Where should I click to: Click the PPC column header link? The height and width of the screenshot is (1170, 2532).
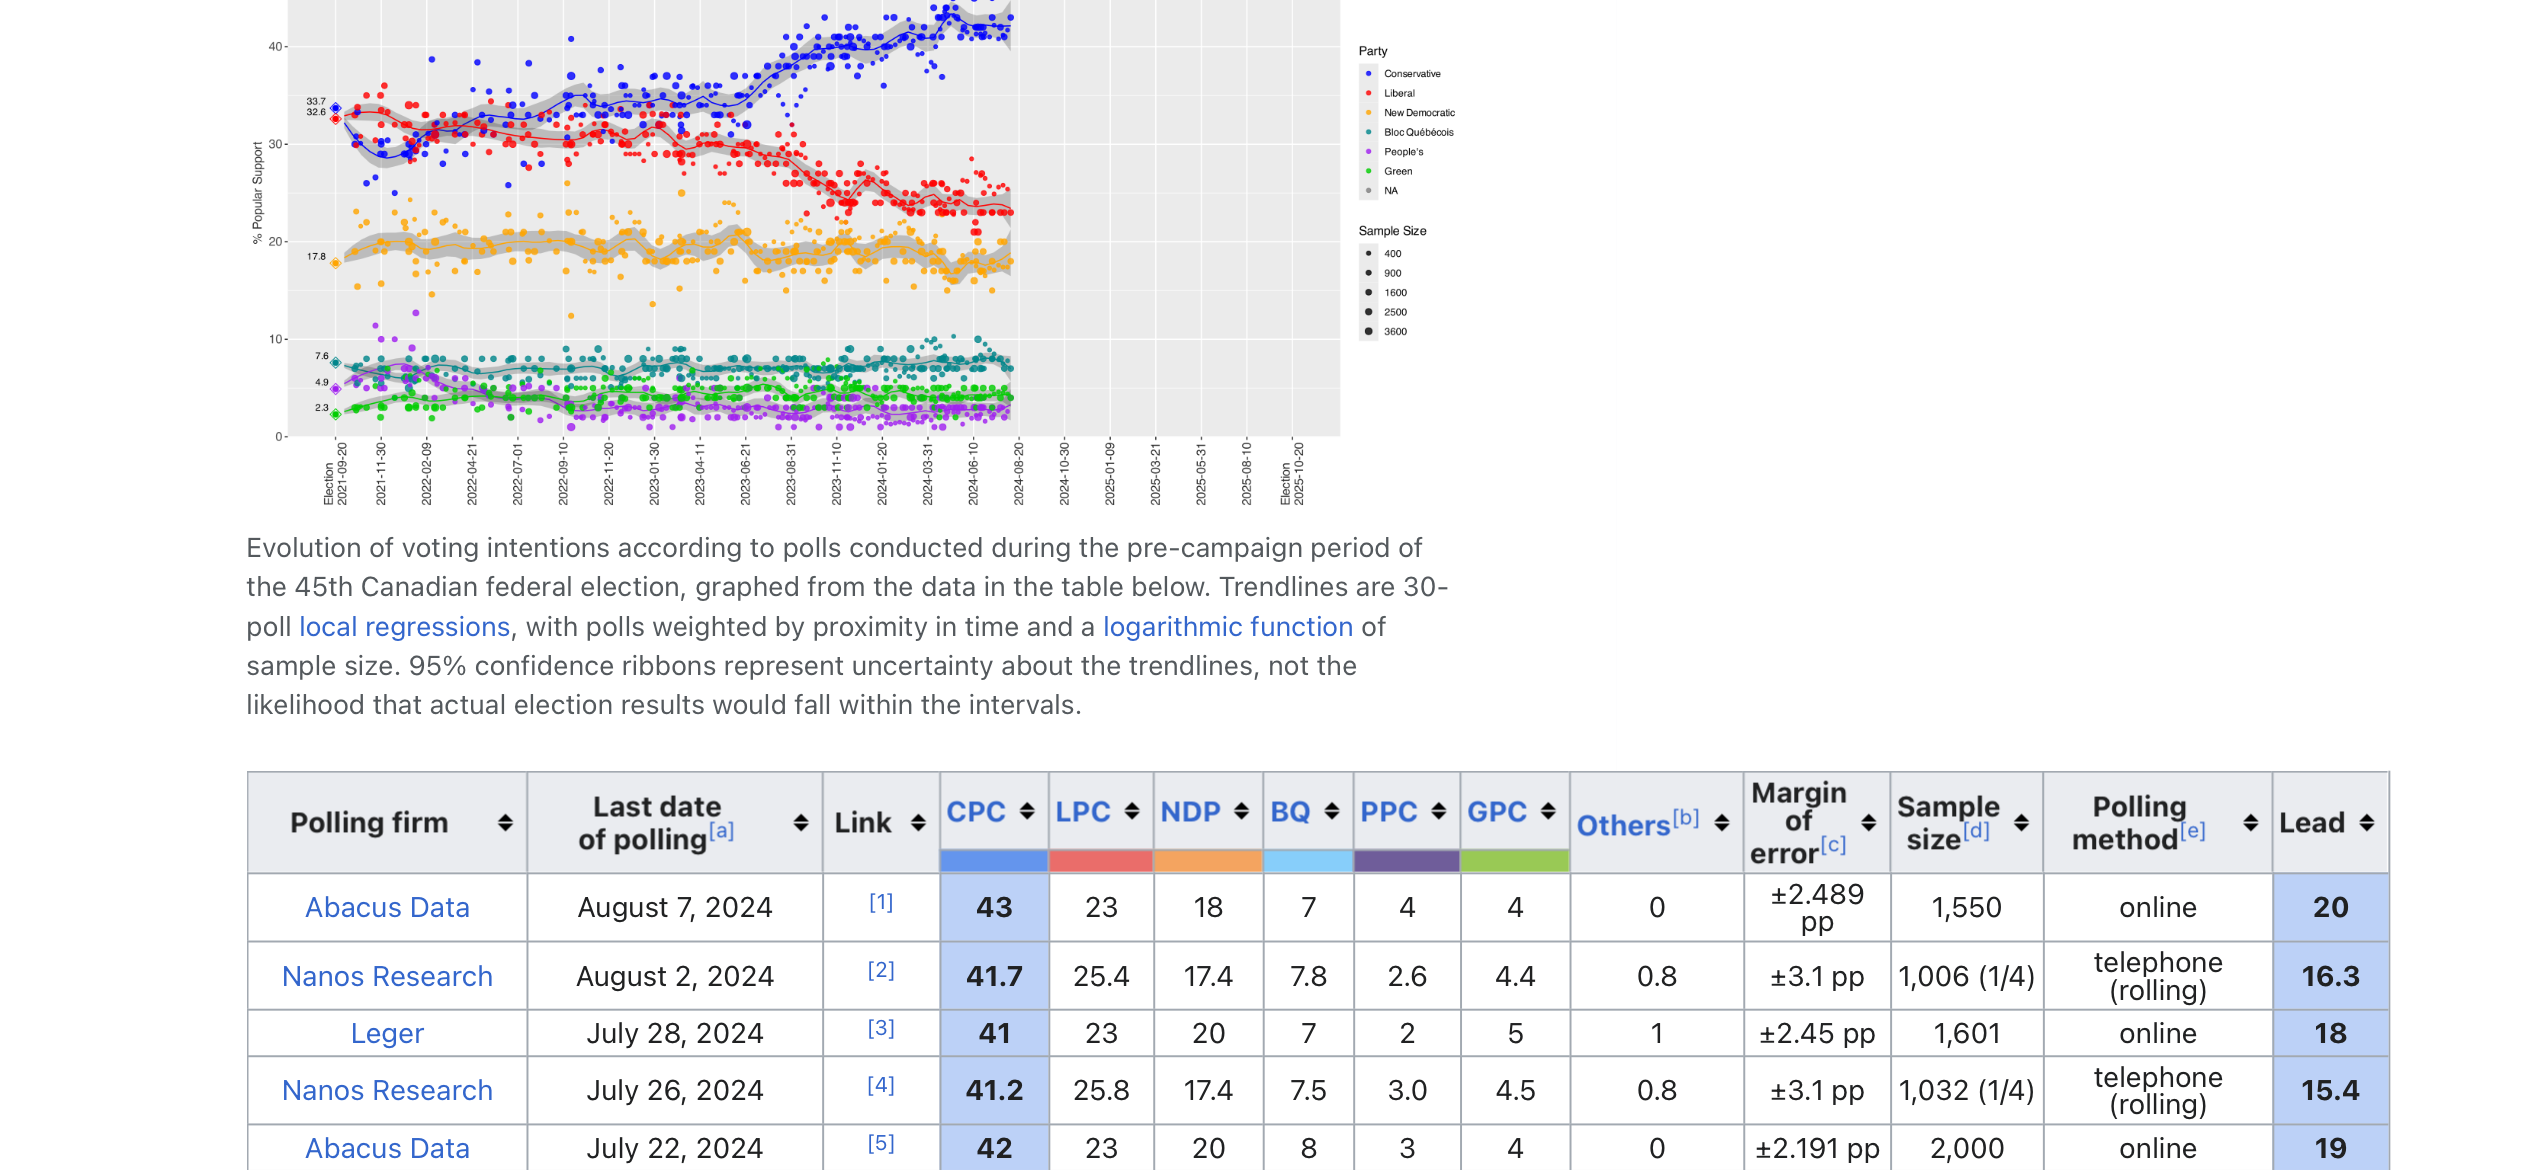pos(1388,811)
